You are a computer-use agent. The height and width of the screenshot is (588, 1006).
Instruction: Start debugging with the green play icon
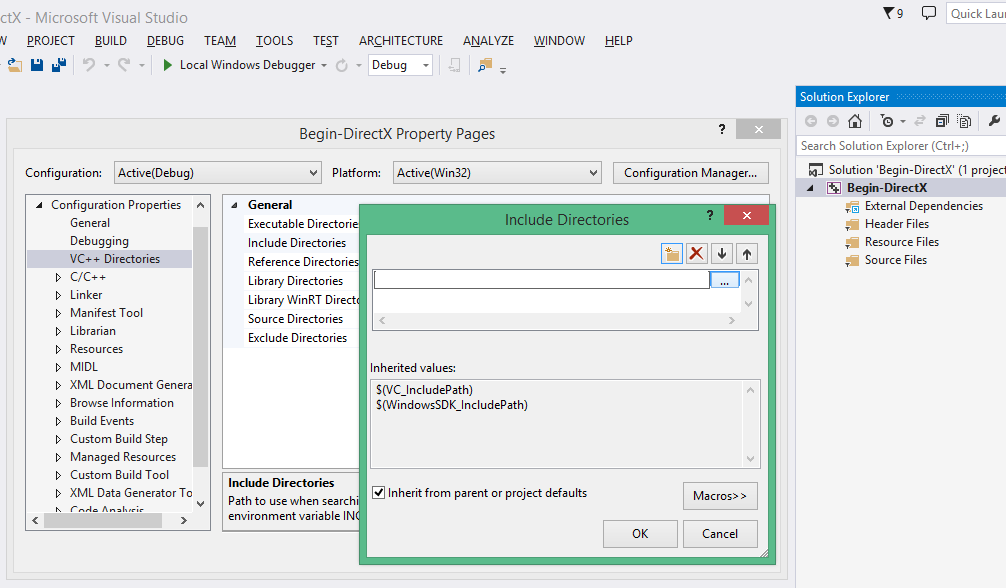click(x=167, y=65)
